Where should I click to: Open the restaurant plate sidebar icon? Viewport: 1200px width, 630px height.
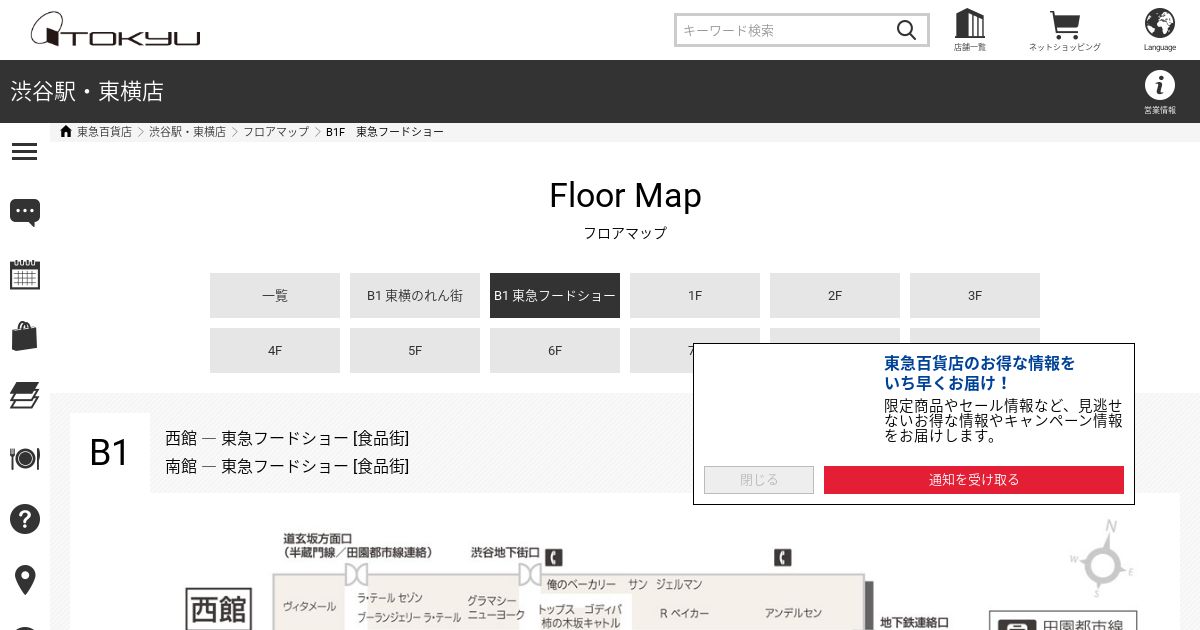coord(25,458)
